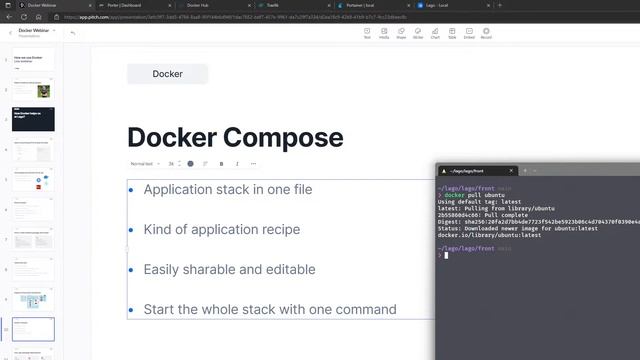Select slide 9 diagram thumbnail
The image size is (640, 360).
pyautogui.click(x=33, y=299)
